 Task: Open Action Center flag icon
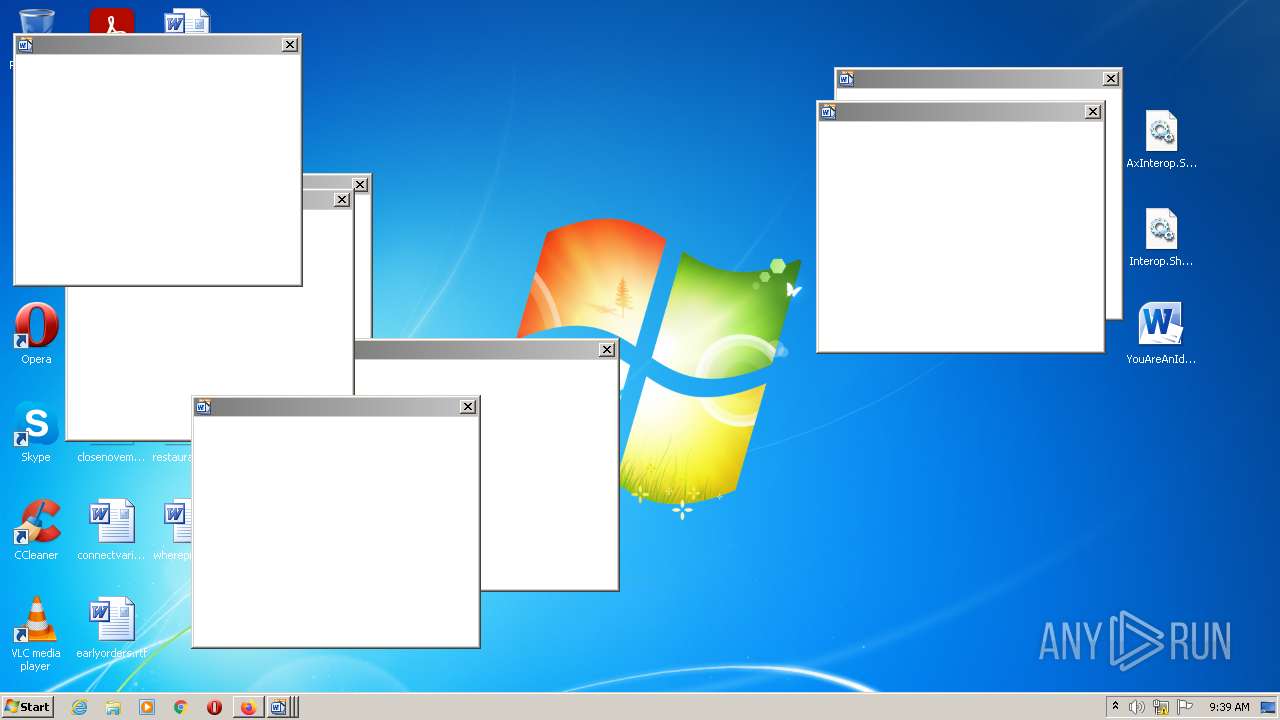click(x=1185, y=707)
